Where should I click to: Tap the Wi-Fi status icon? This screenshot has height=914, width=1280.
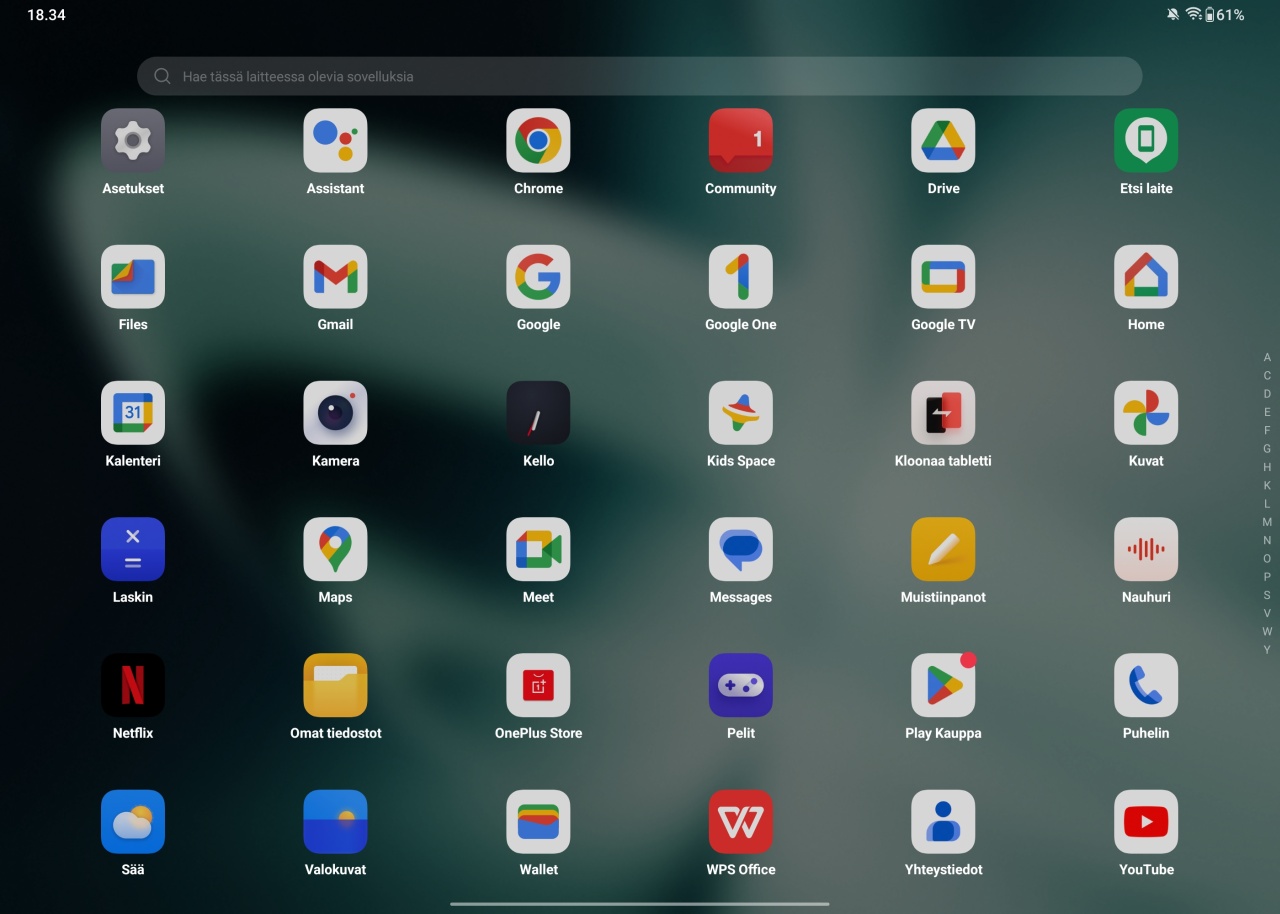pos(1193,15)
